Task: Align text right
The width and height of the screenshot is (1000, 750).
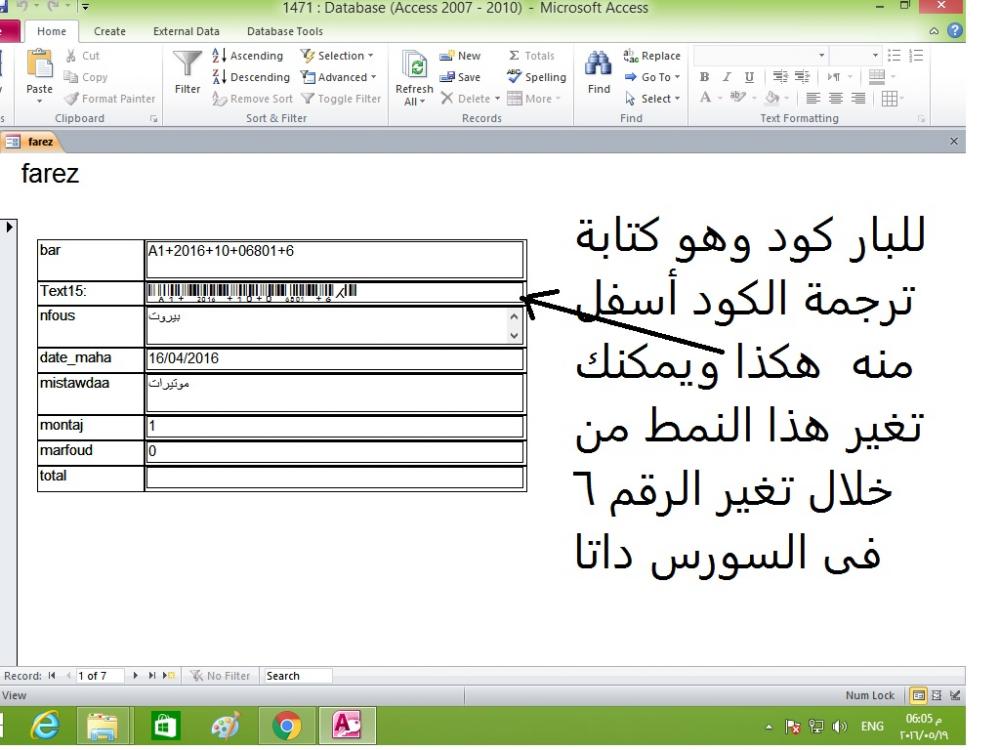Action: tap(858, 98)
